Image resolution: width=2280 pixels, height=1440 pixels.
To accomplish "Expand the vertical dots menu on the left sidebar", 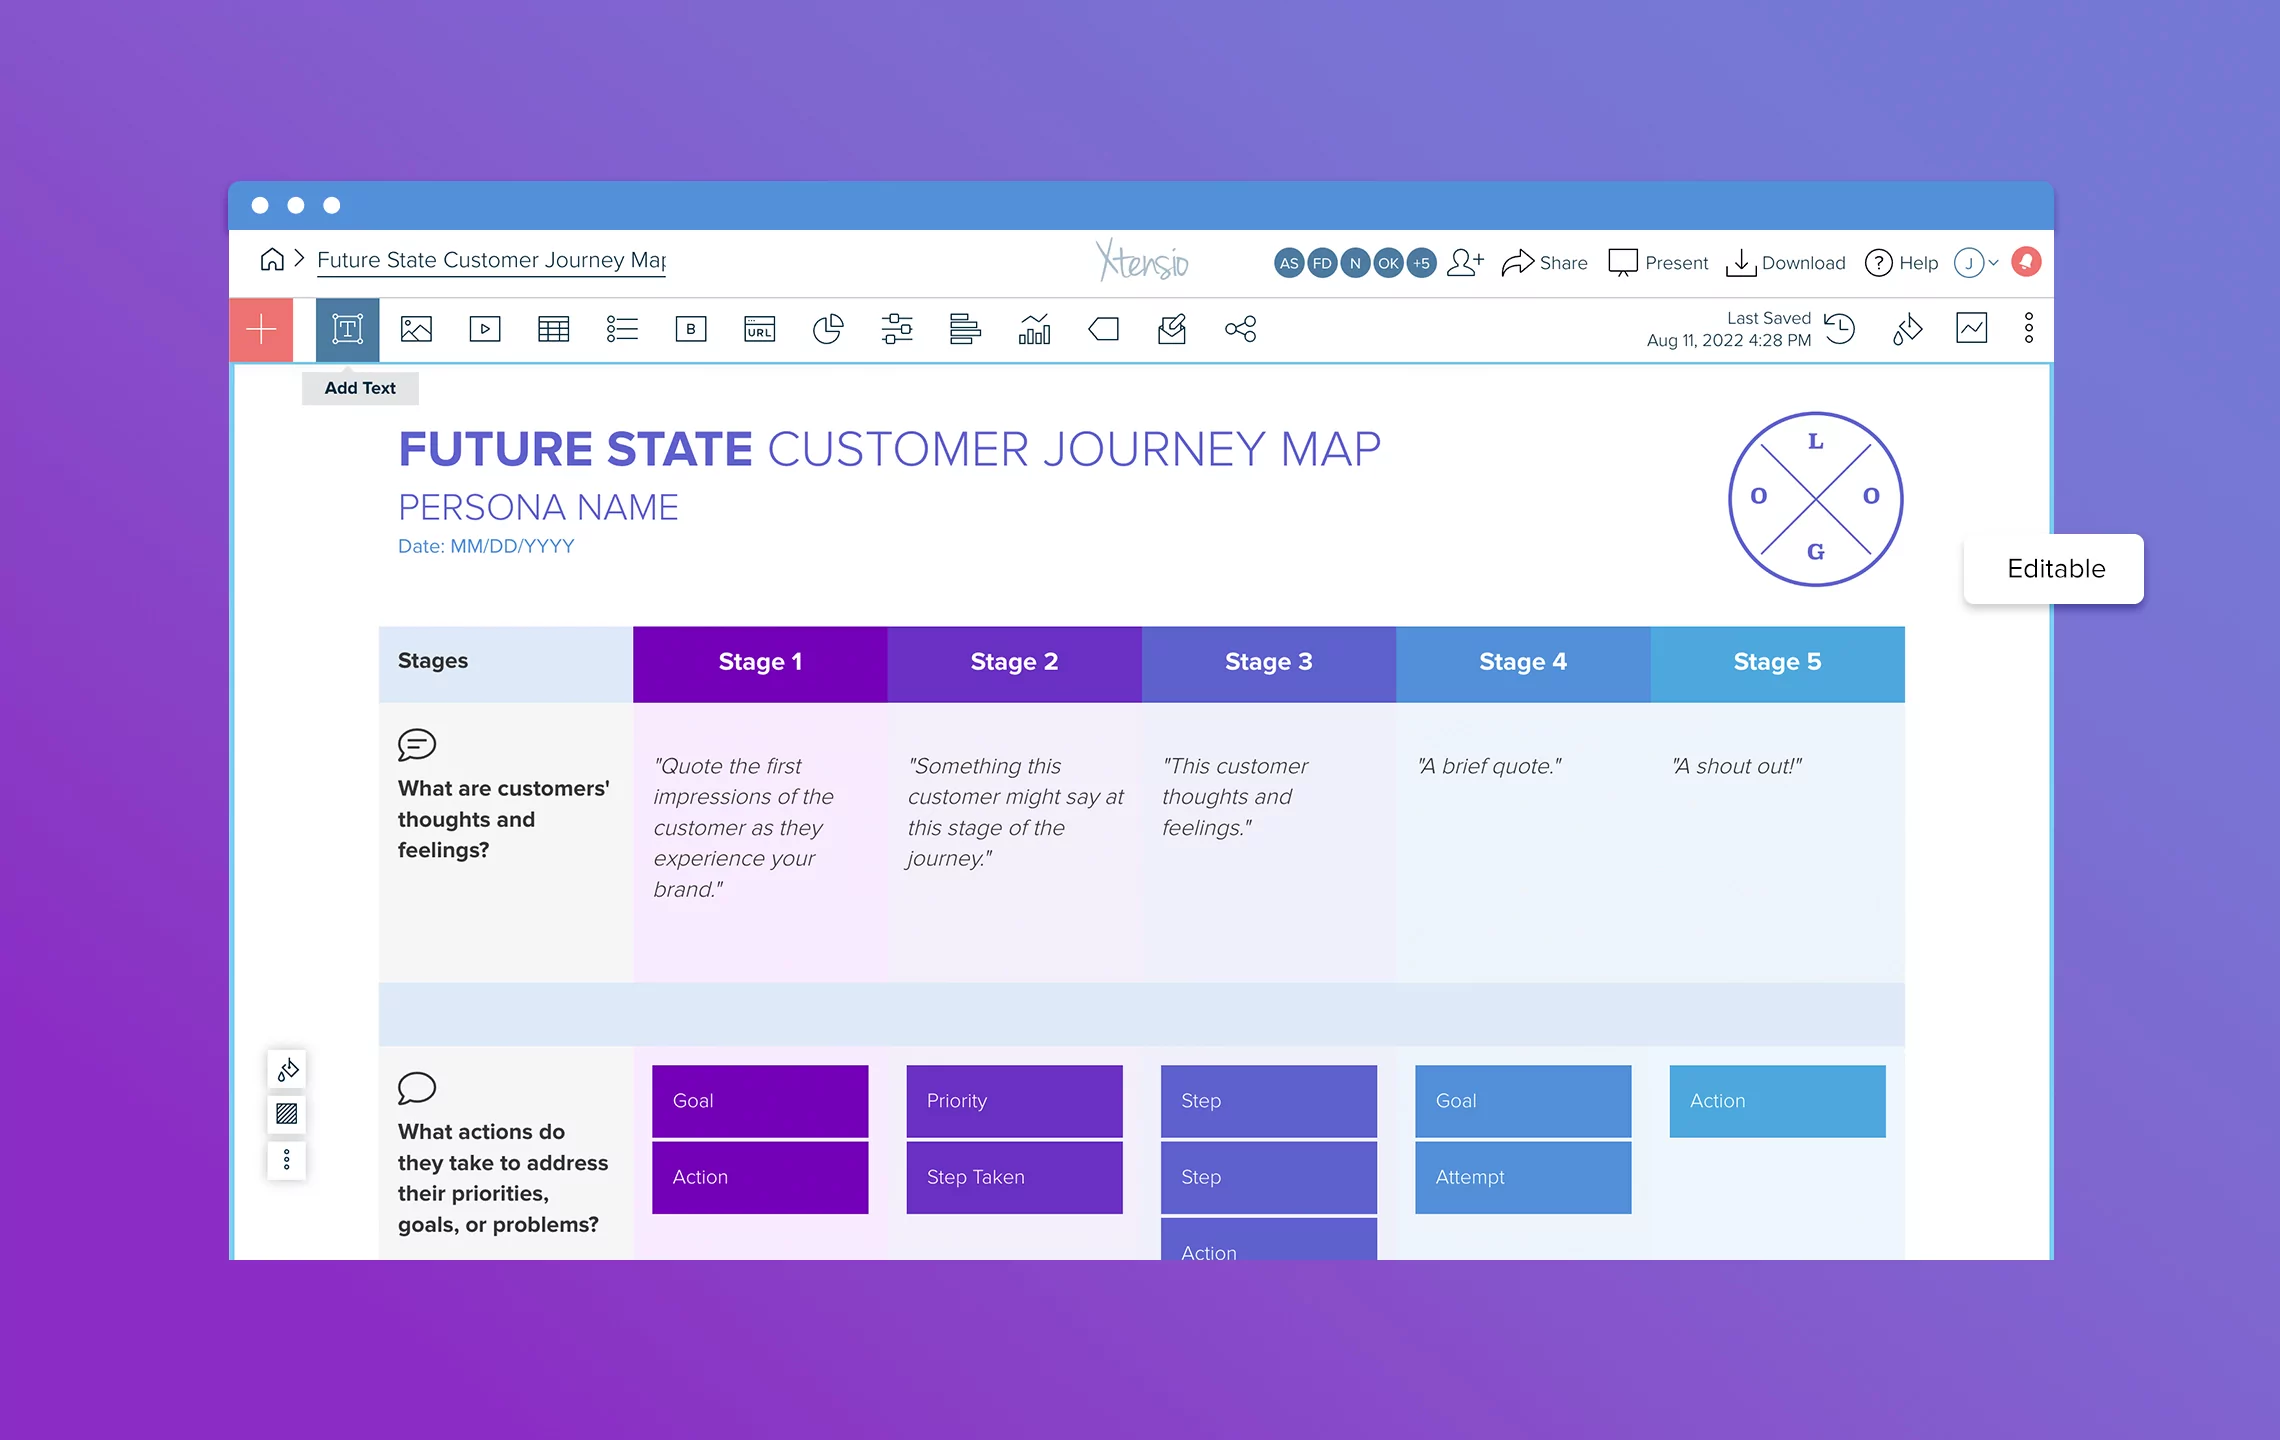I will click(287, 1160).
